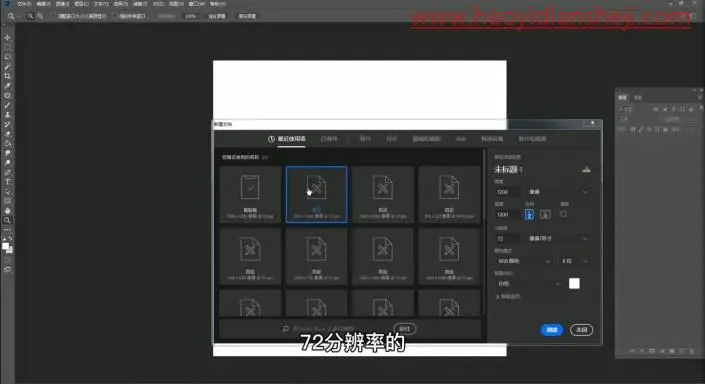The width and height of the screenshot is (705, 384).
Task: Click the blue 创建 Create button
Action: (x=552, y=330)
